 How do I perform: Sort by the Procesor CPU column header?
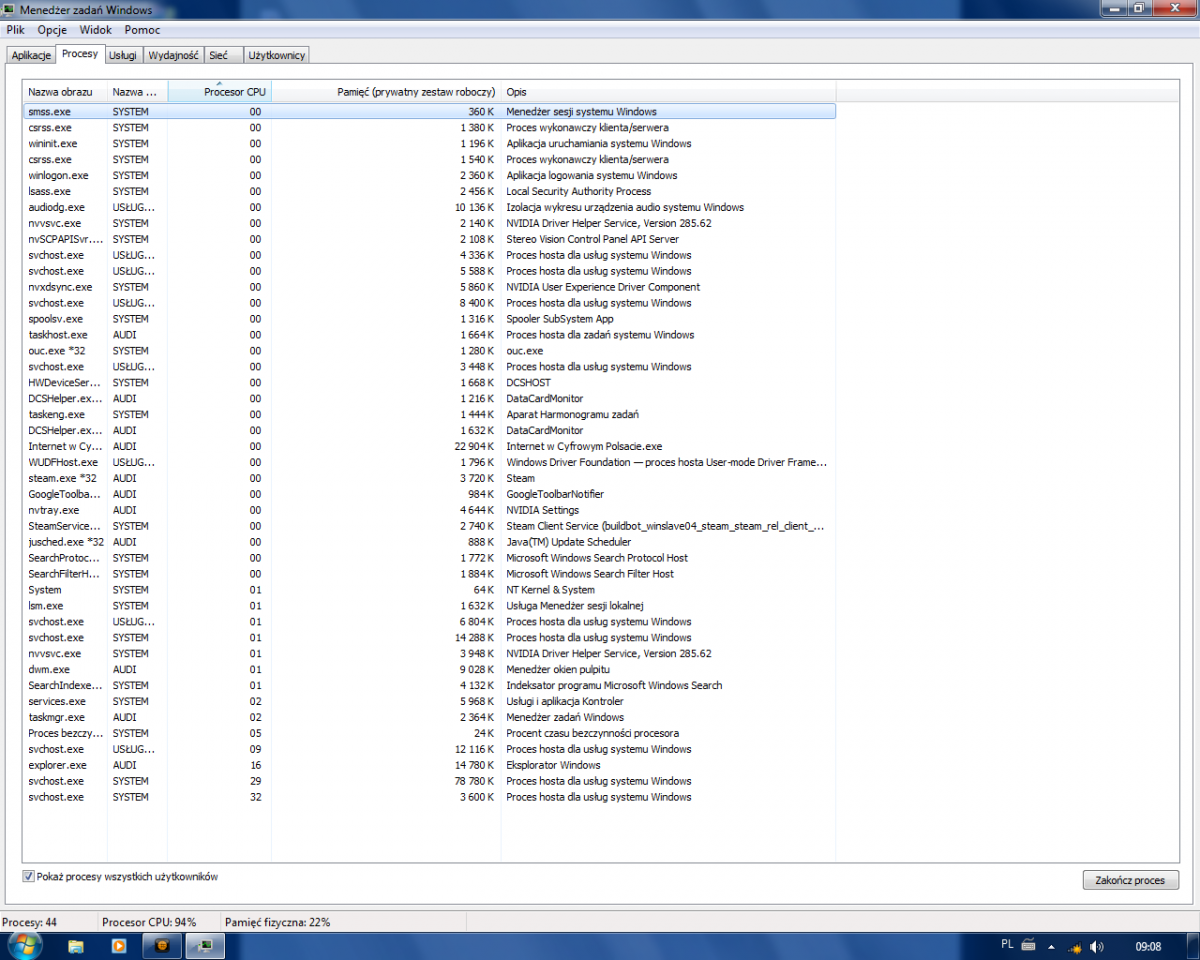[x=219, y=92]
